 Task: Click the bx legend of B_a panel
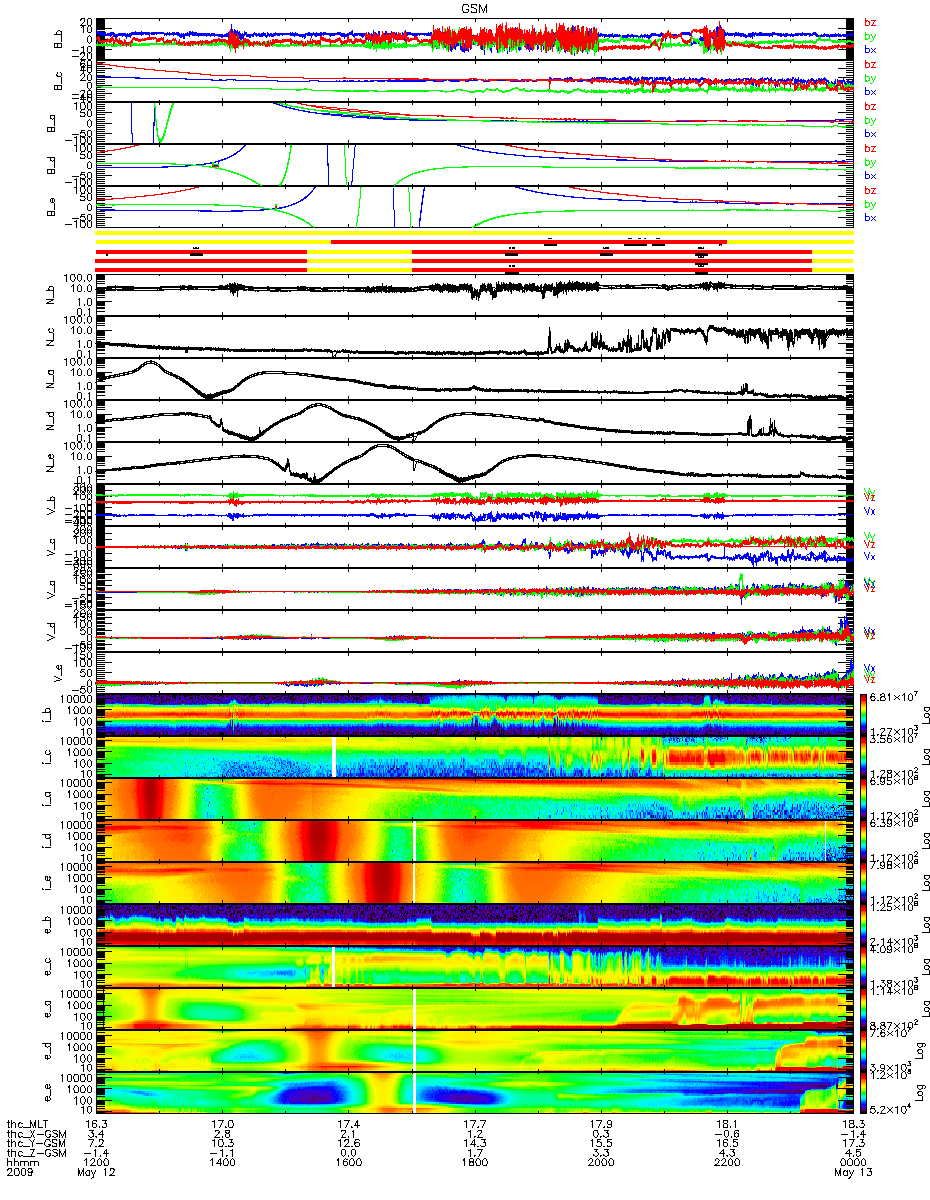(x=870, y=134)
